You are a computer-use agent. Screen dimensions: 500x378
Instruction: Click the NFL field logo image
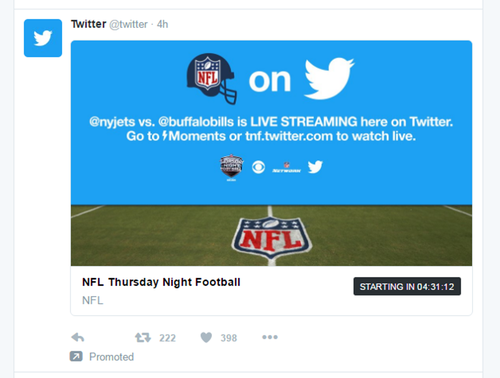271,236
